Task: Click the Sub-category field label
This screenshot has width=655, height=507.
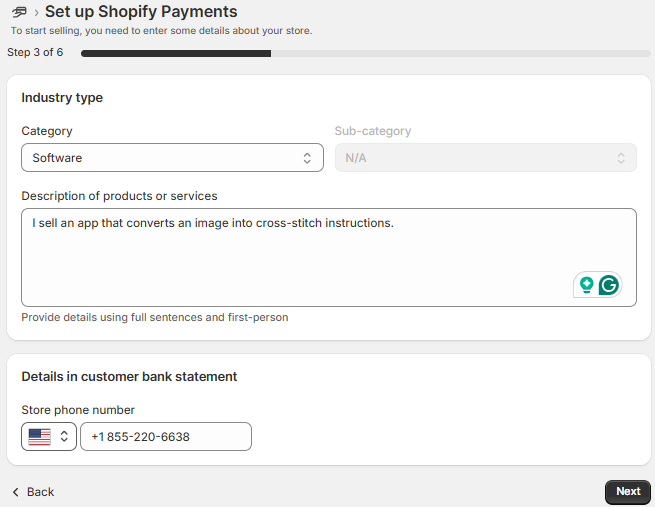Action: [x=373, y=131]
